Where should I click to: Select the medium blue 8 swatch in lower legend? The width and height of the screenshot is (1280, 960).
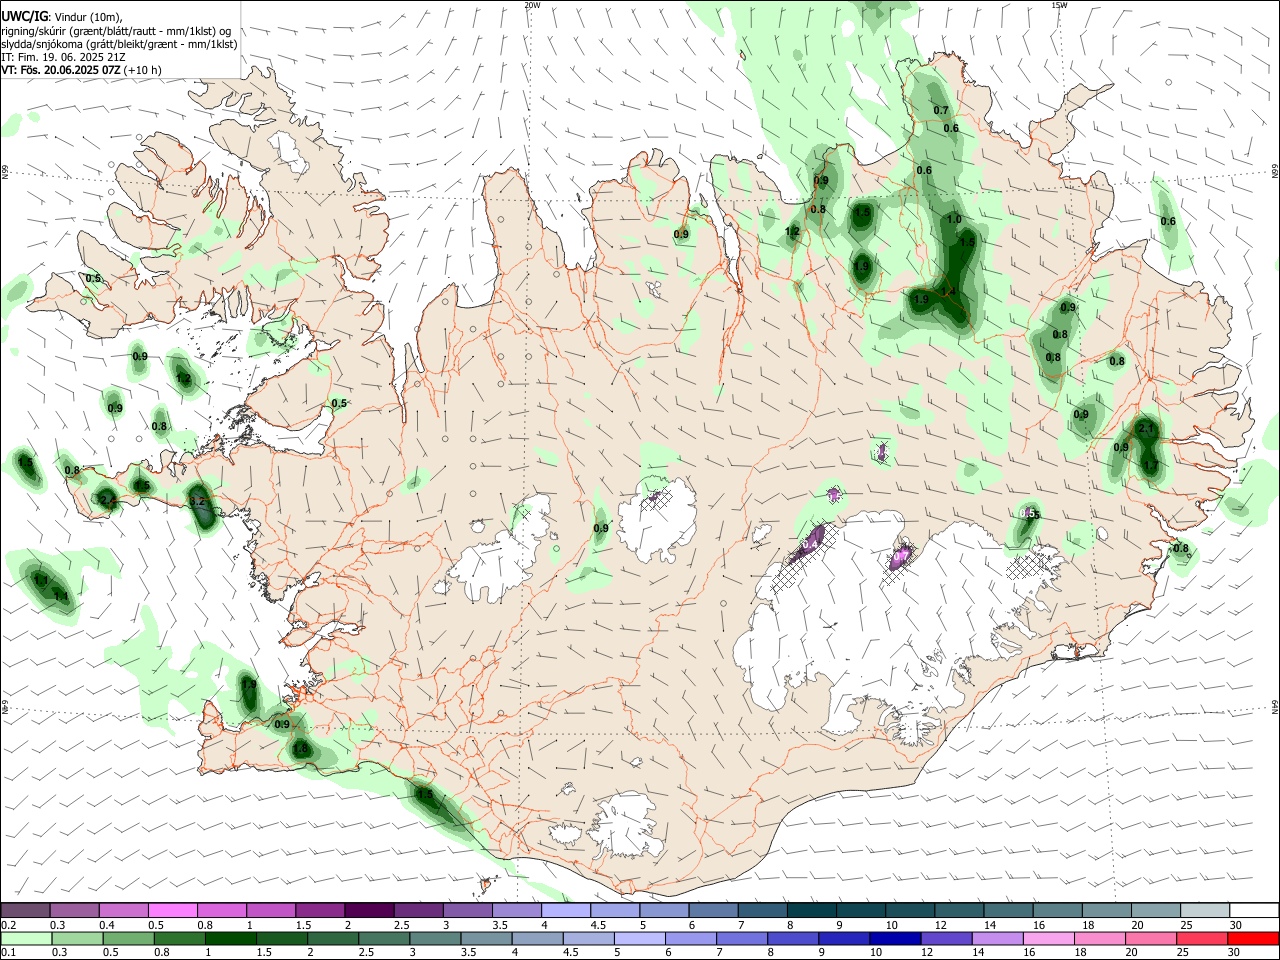coord(794,938)
